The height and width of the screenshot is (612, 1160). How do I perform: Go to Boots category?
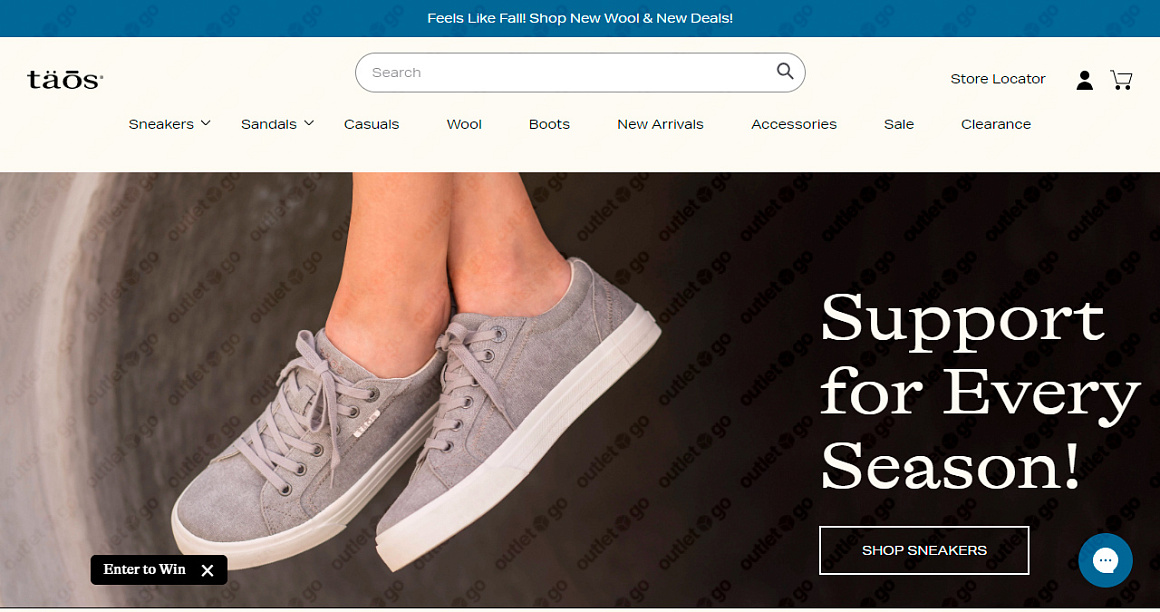pos(549,124)
